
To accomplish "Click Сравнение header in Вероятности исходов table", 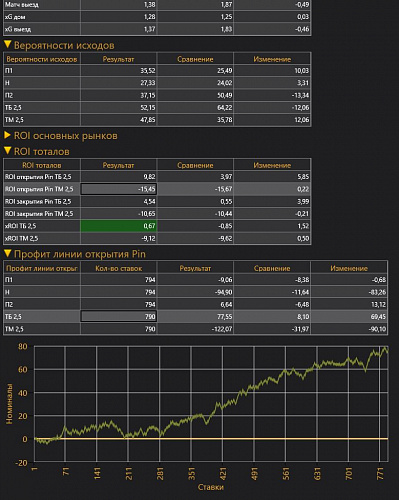I will 195,59.
